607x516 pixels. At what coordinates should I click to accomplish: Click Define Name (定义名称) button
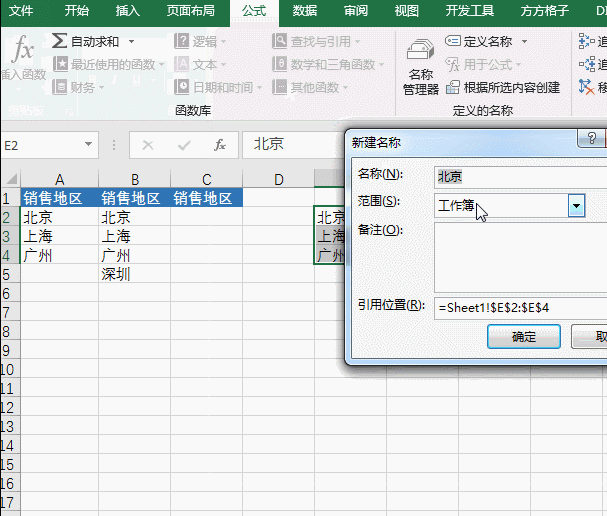(x=480, y=41)
